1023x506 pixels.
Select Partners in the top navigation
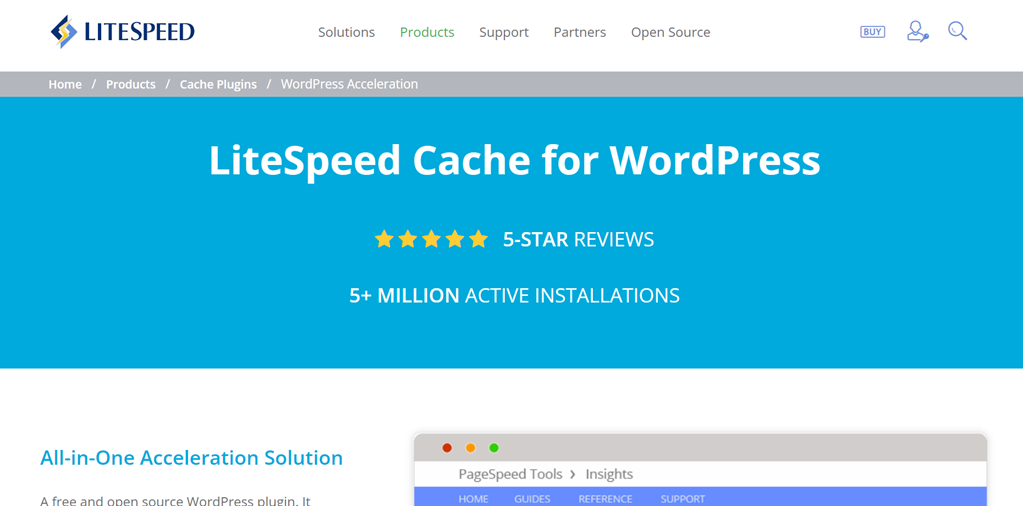pos(580,32)
